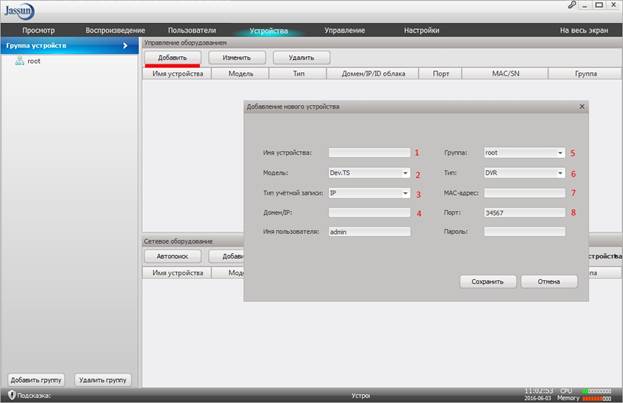The height and width of the screenshot is (403, 623).
Task: Click the Имя пользователя field with admin
Action: click(369, 232)
